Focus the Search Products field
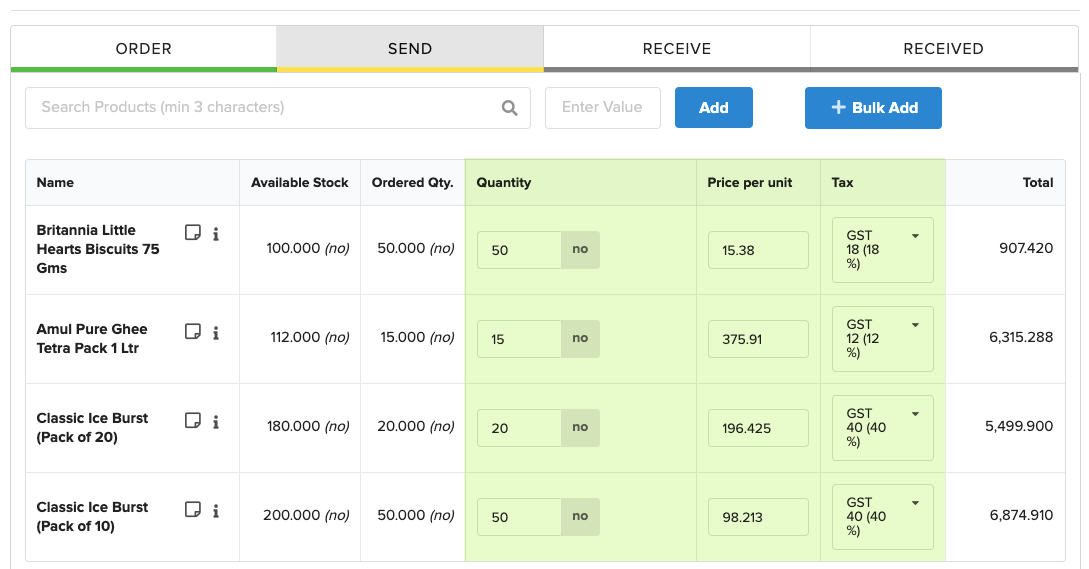The height and width of the screenshot is (569, 1089). tap(278, 108)
